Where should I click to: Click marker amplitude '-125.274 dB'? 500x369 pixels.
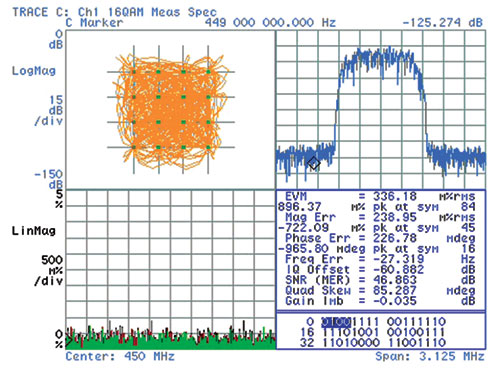[x=442, y=23]
